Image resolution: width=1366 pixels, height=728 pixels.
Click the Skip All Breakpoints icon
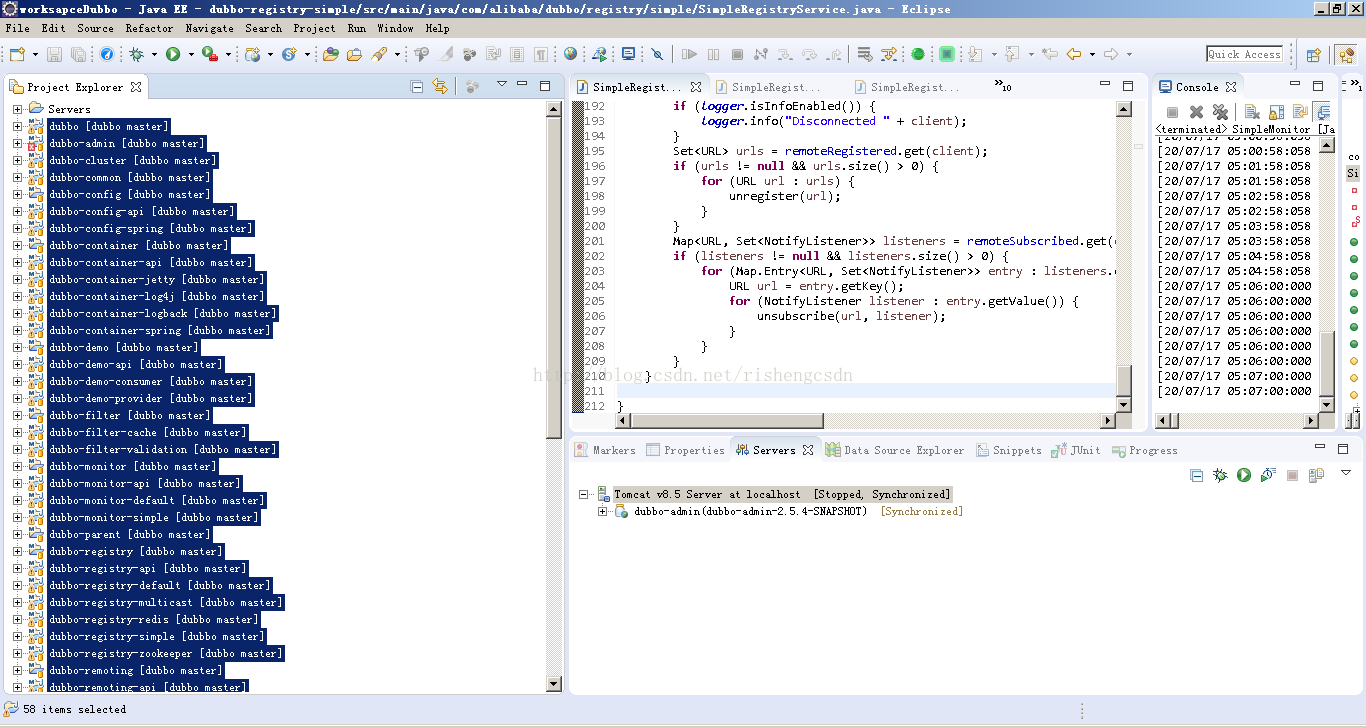[x=657, y=54]
